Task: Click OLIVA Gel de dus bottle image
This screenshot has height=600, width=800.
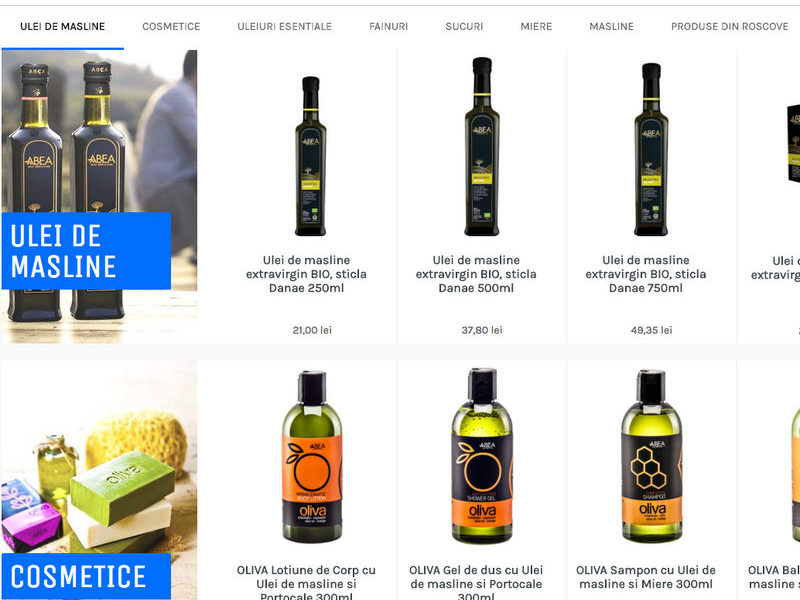Action: point(482,456)
